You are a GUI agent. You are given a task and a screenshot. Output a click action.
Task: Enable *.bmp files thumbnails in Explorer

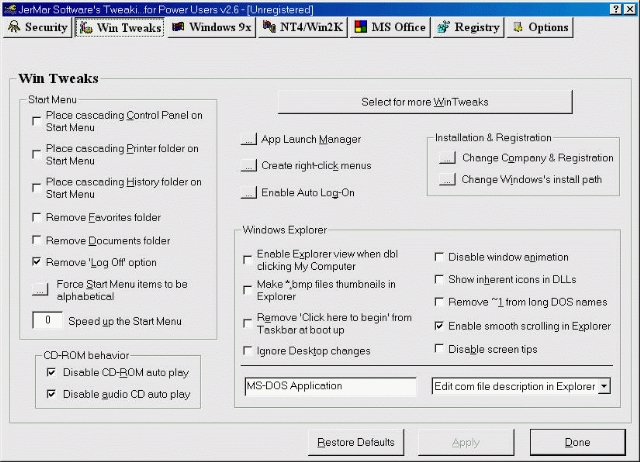pyautogui.click(x=247, y=290)
